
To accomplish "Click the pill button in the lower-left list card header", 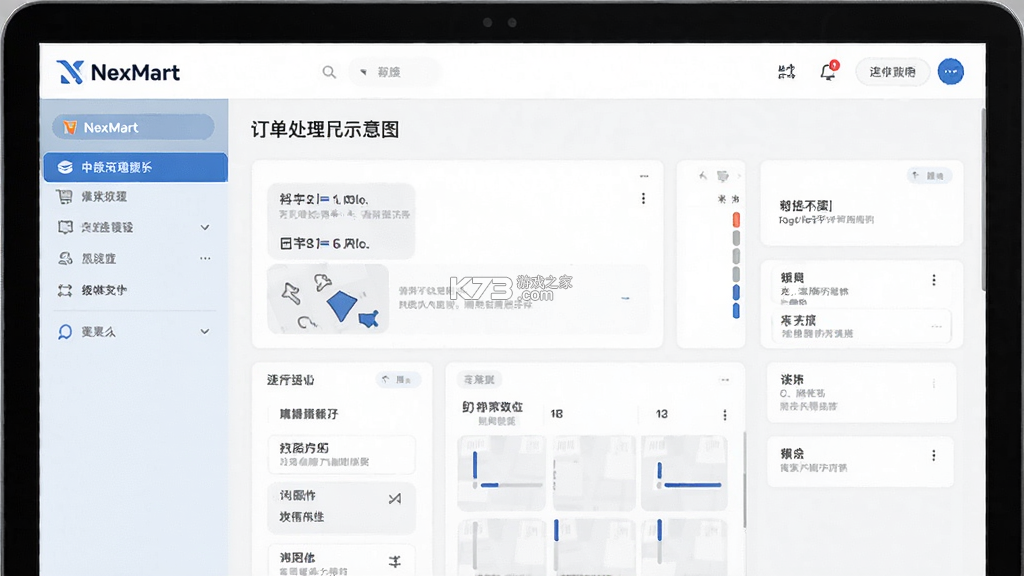I will [398, 379].
